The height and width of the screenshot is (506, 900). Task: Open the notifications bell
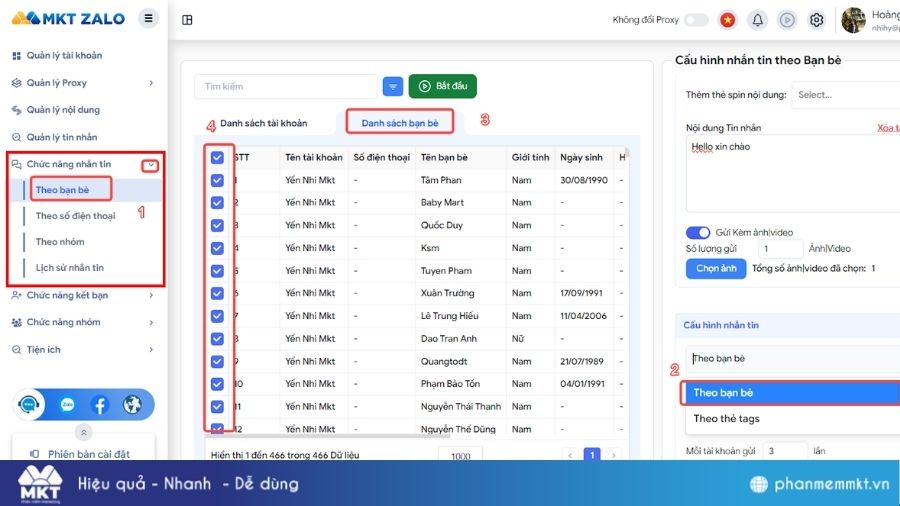pyautogui.click(x=757, y=20)
